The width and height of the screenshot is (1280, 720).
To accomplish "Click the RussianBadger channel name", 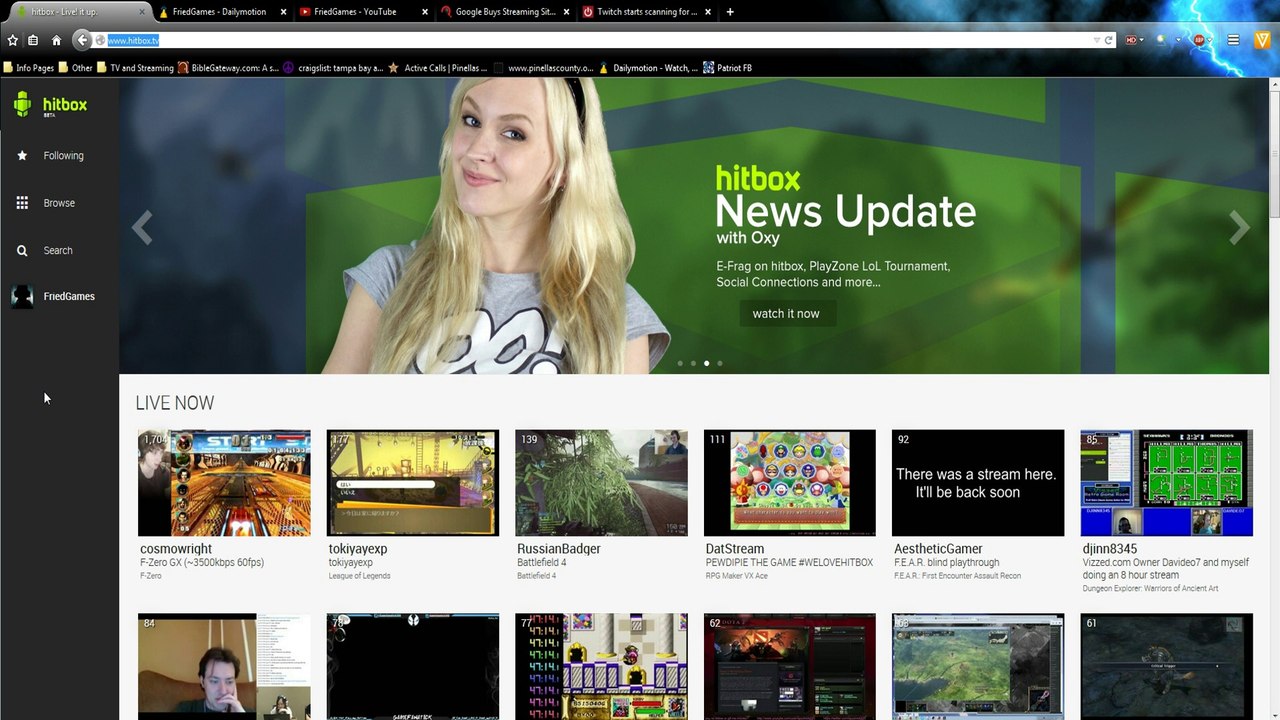I will pyautogui.click(x=559, y=549).
